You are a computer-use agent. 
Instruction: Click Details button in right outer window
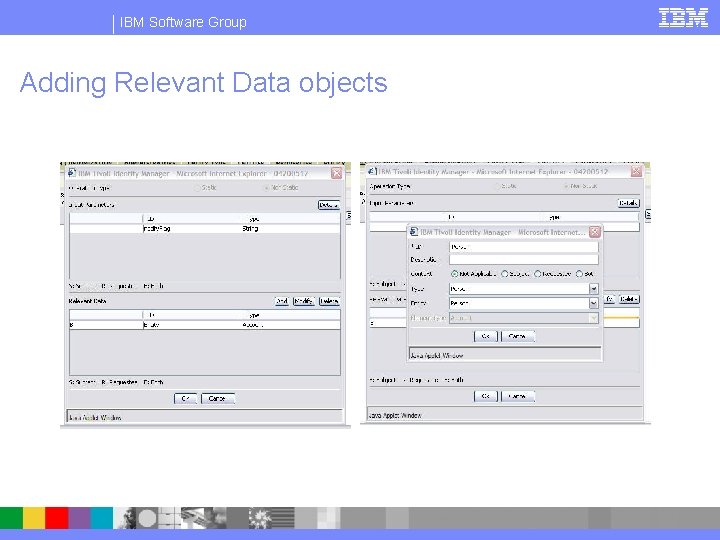coord(628,203)
